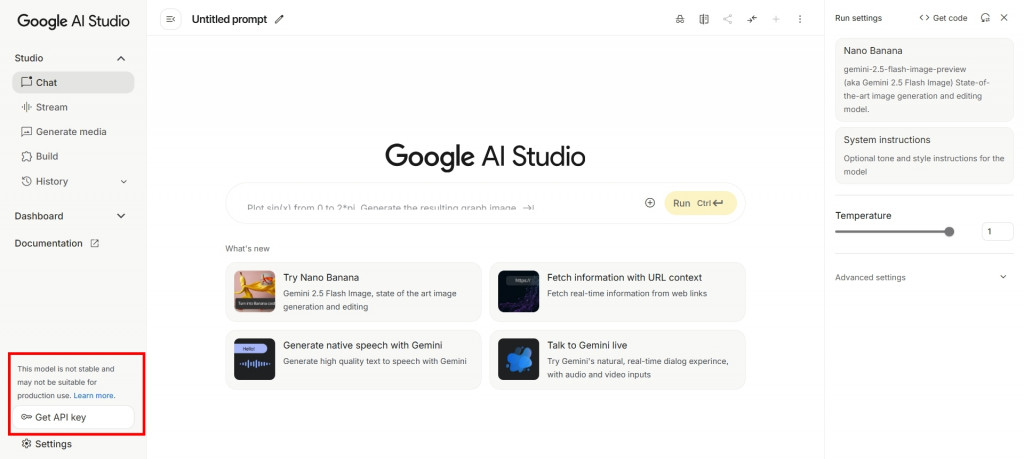Screen dimensions: 1024x459
Task: Click the Get code button
Action: click(x=943, y=18)
